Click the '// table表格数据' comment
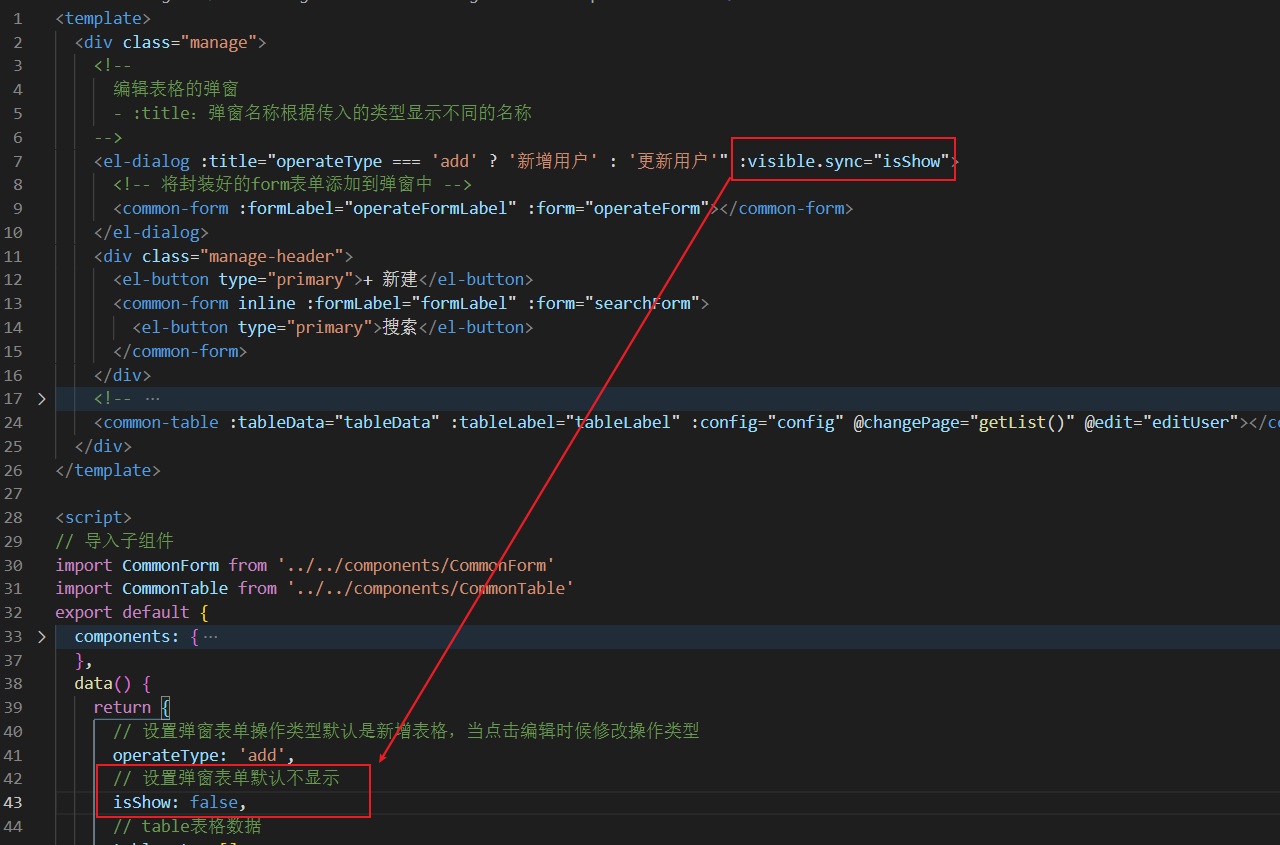 (x=187, y=826)
